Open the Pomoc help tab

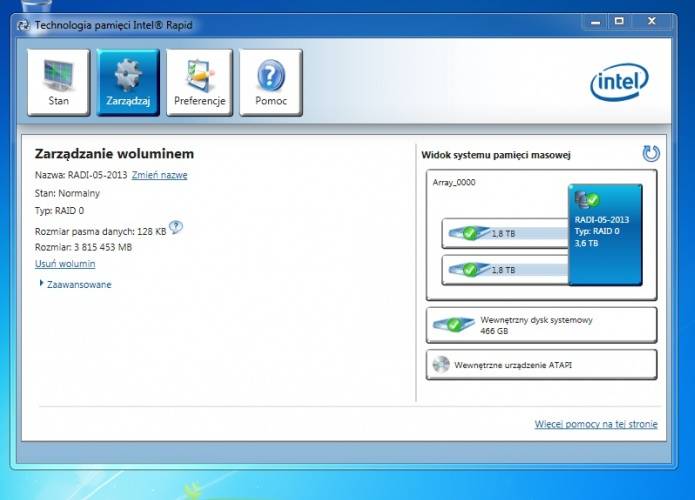271,82
